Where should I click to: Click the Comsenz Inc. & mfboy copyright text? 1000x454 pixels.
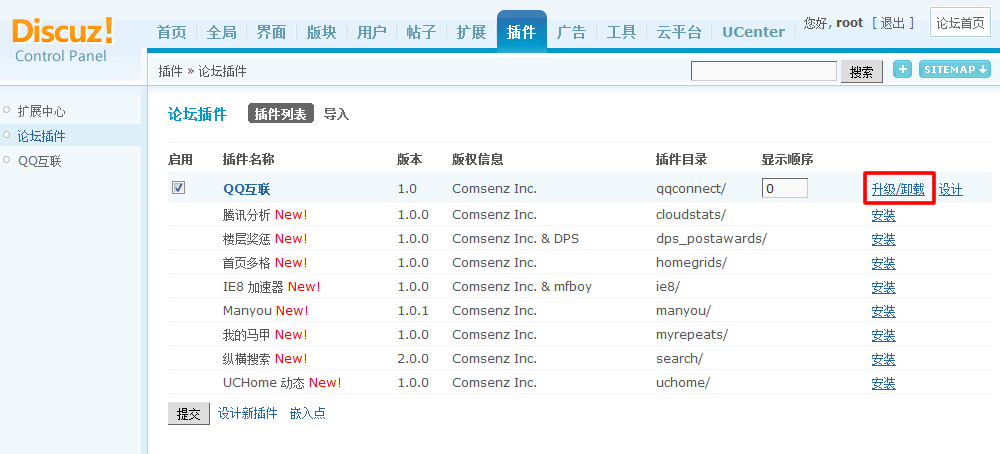tap(522, 287)
